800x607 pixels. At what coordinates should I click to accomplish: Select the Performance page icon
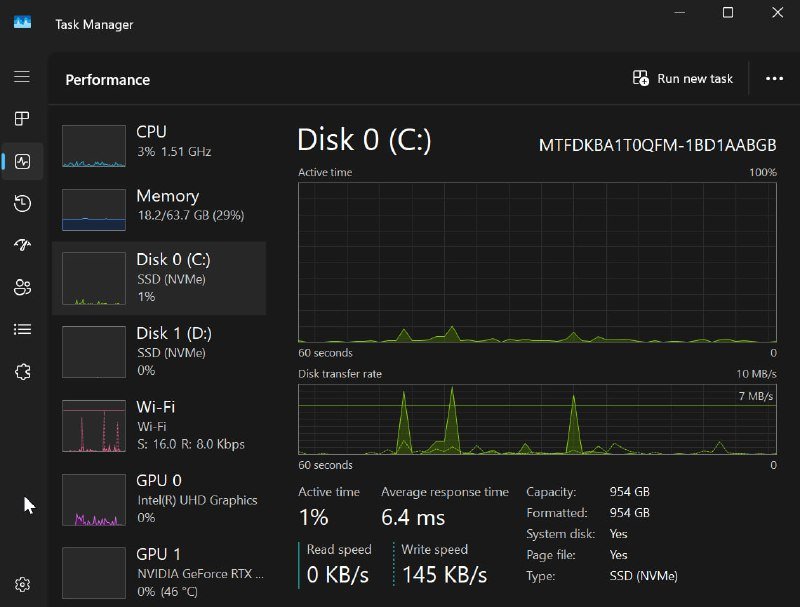click(x=23, y=160)
